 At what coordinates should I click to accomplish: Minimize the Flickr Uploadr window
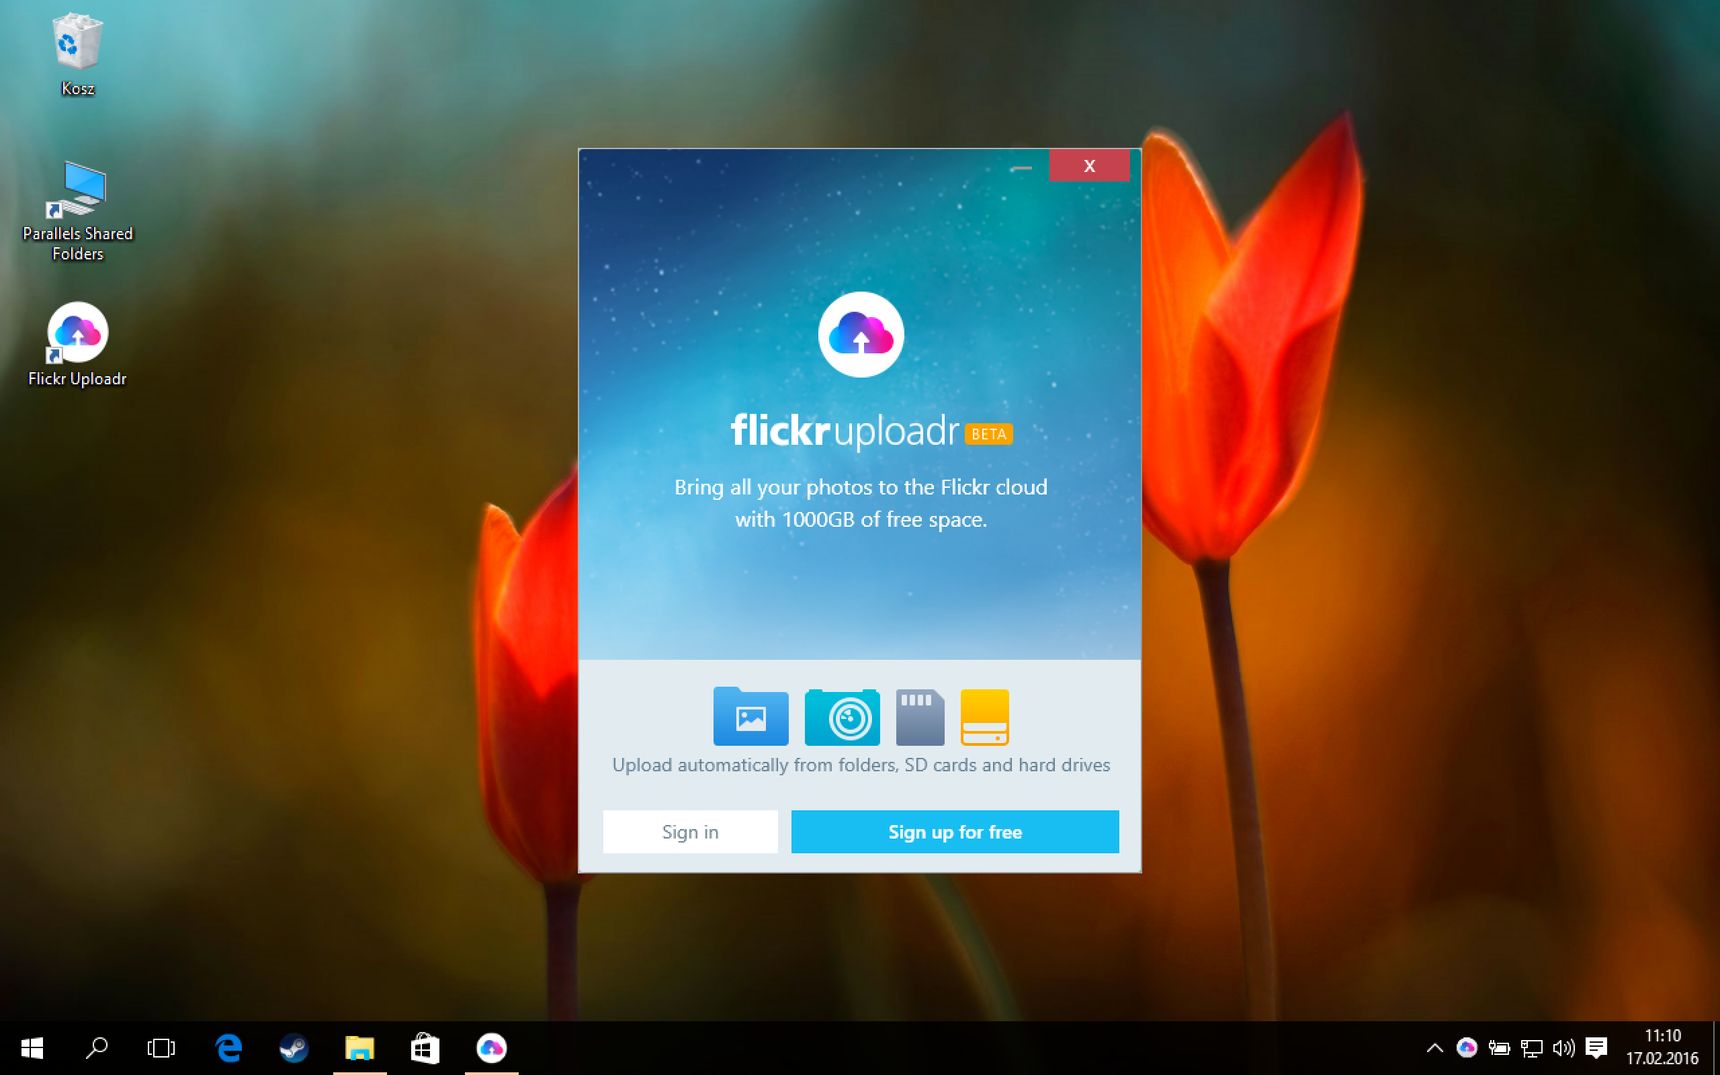coord(1021,167)
